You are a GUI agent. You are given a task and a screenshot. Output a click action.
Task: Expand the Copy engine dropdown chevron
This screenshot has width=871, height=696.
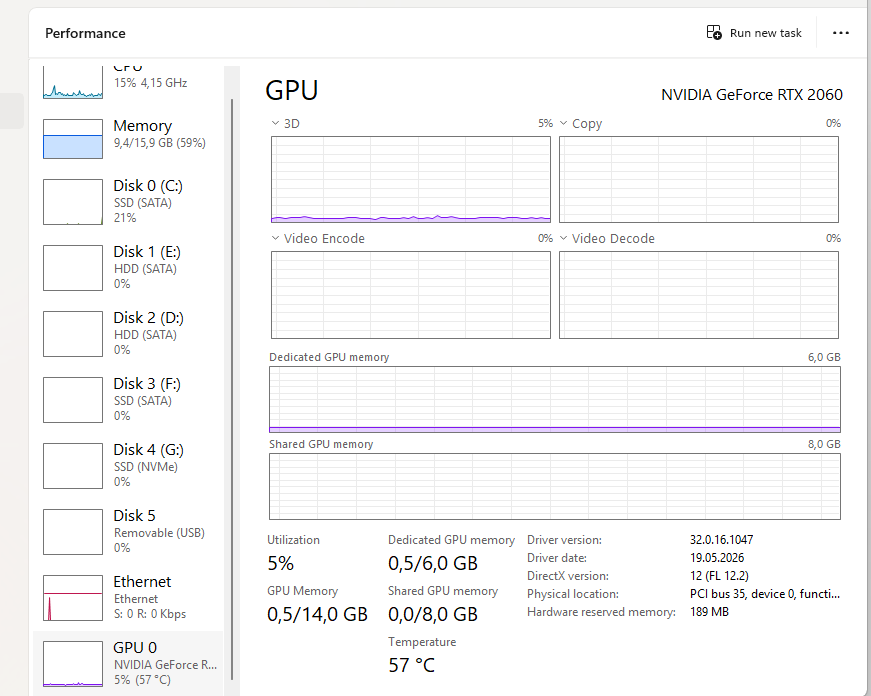coord(563,123)
